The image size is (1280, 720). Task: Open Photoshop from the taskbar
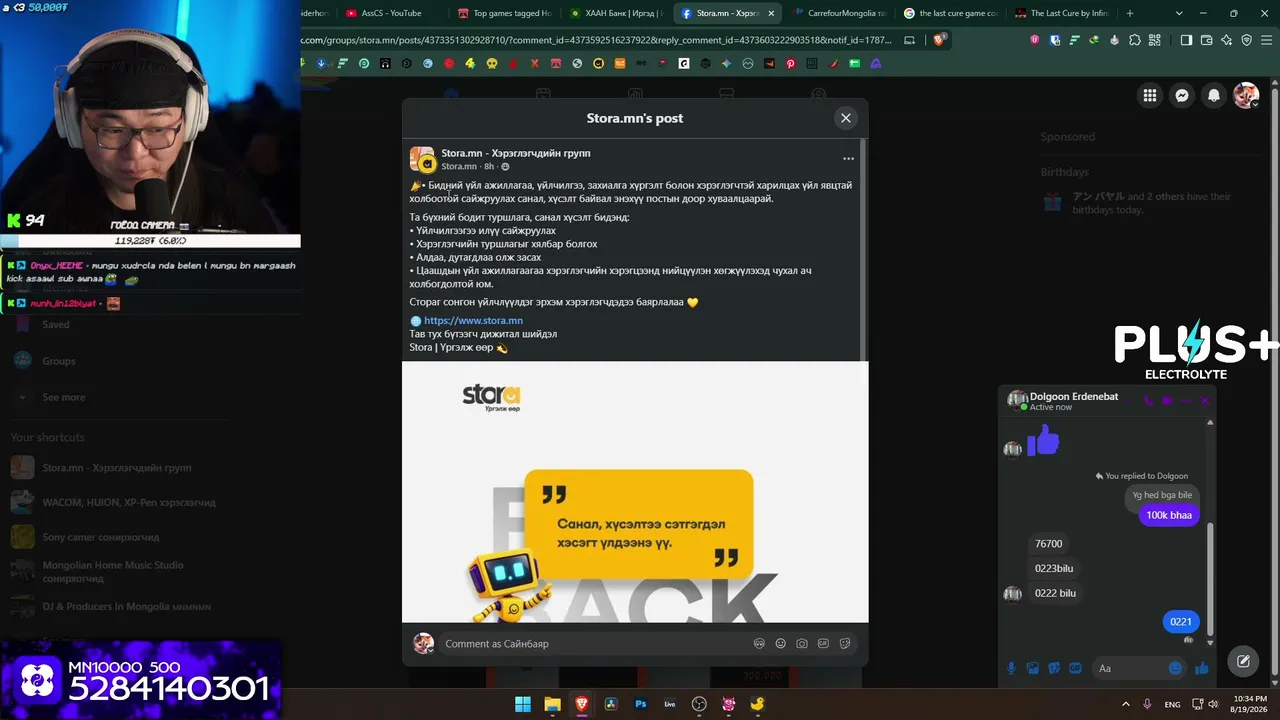click(641, 704)
